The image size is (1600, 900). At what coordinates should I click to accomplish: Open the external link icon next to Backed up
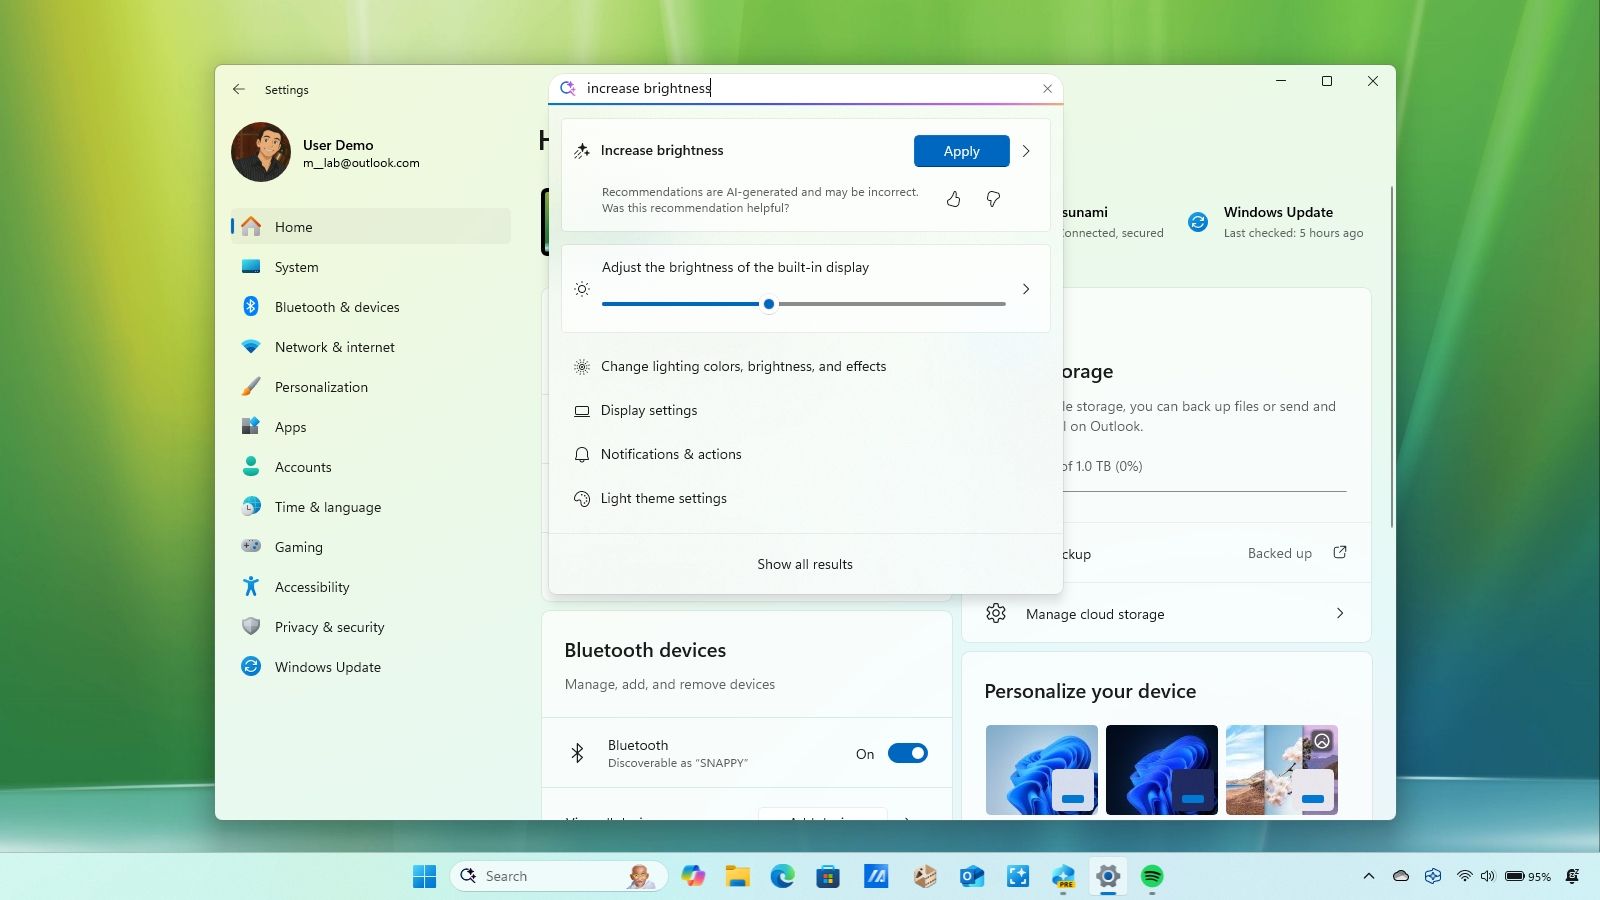tap(1340, 553)
